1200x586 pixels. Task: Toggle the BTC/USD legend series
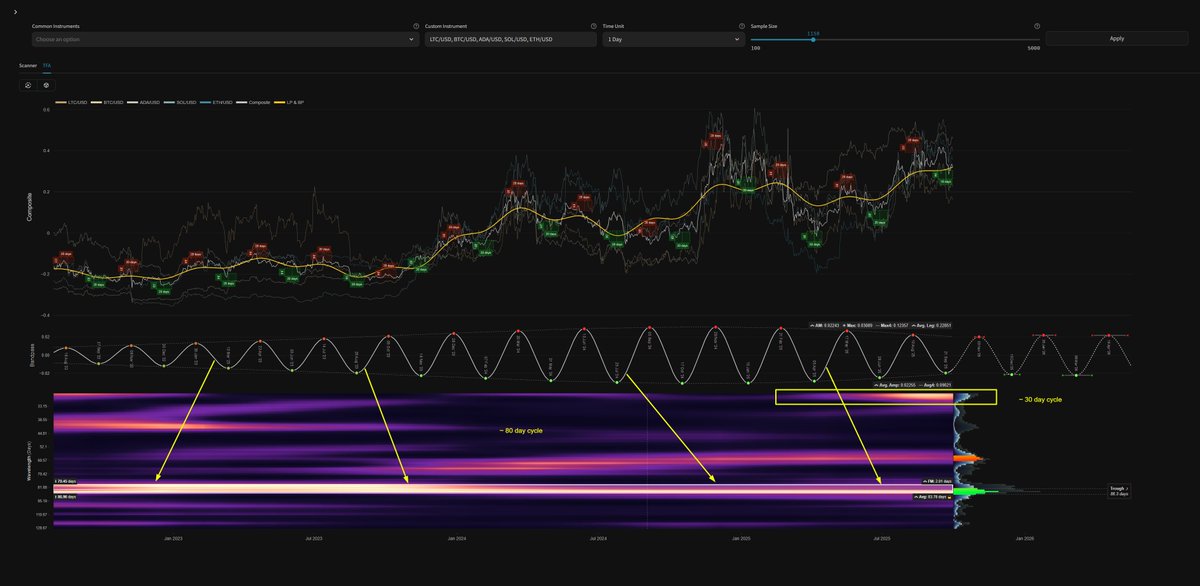point(107,102)
